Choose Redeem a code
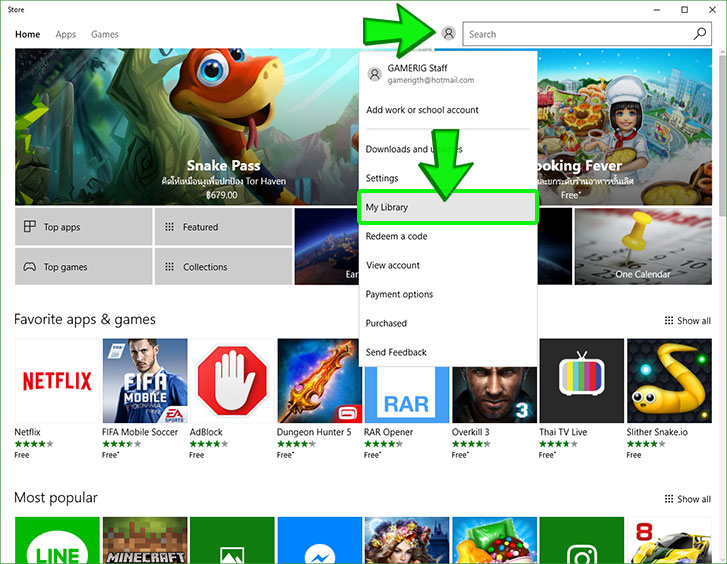Viewport: 727px width, 564px height. (x=448, y=236)
